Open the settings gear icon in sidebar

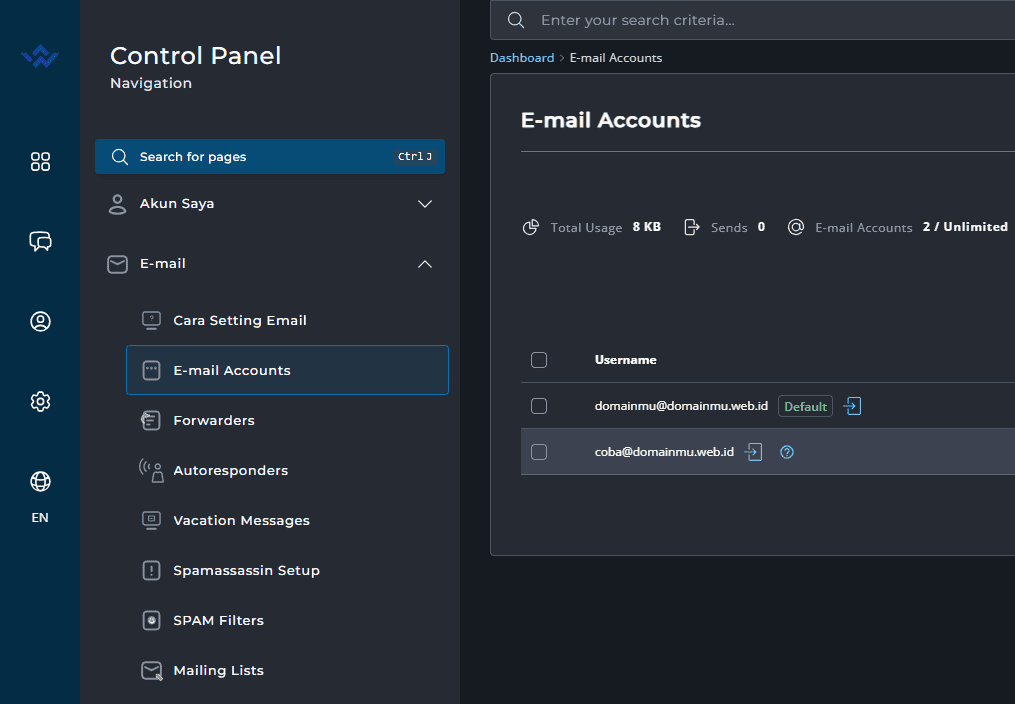40,401
